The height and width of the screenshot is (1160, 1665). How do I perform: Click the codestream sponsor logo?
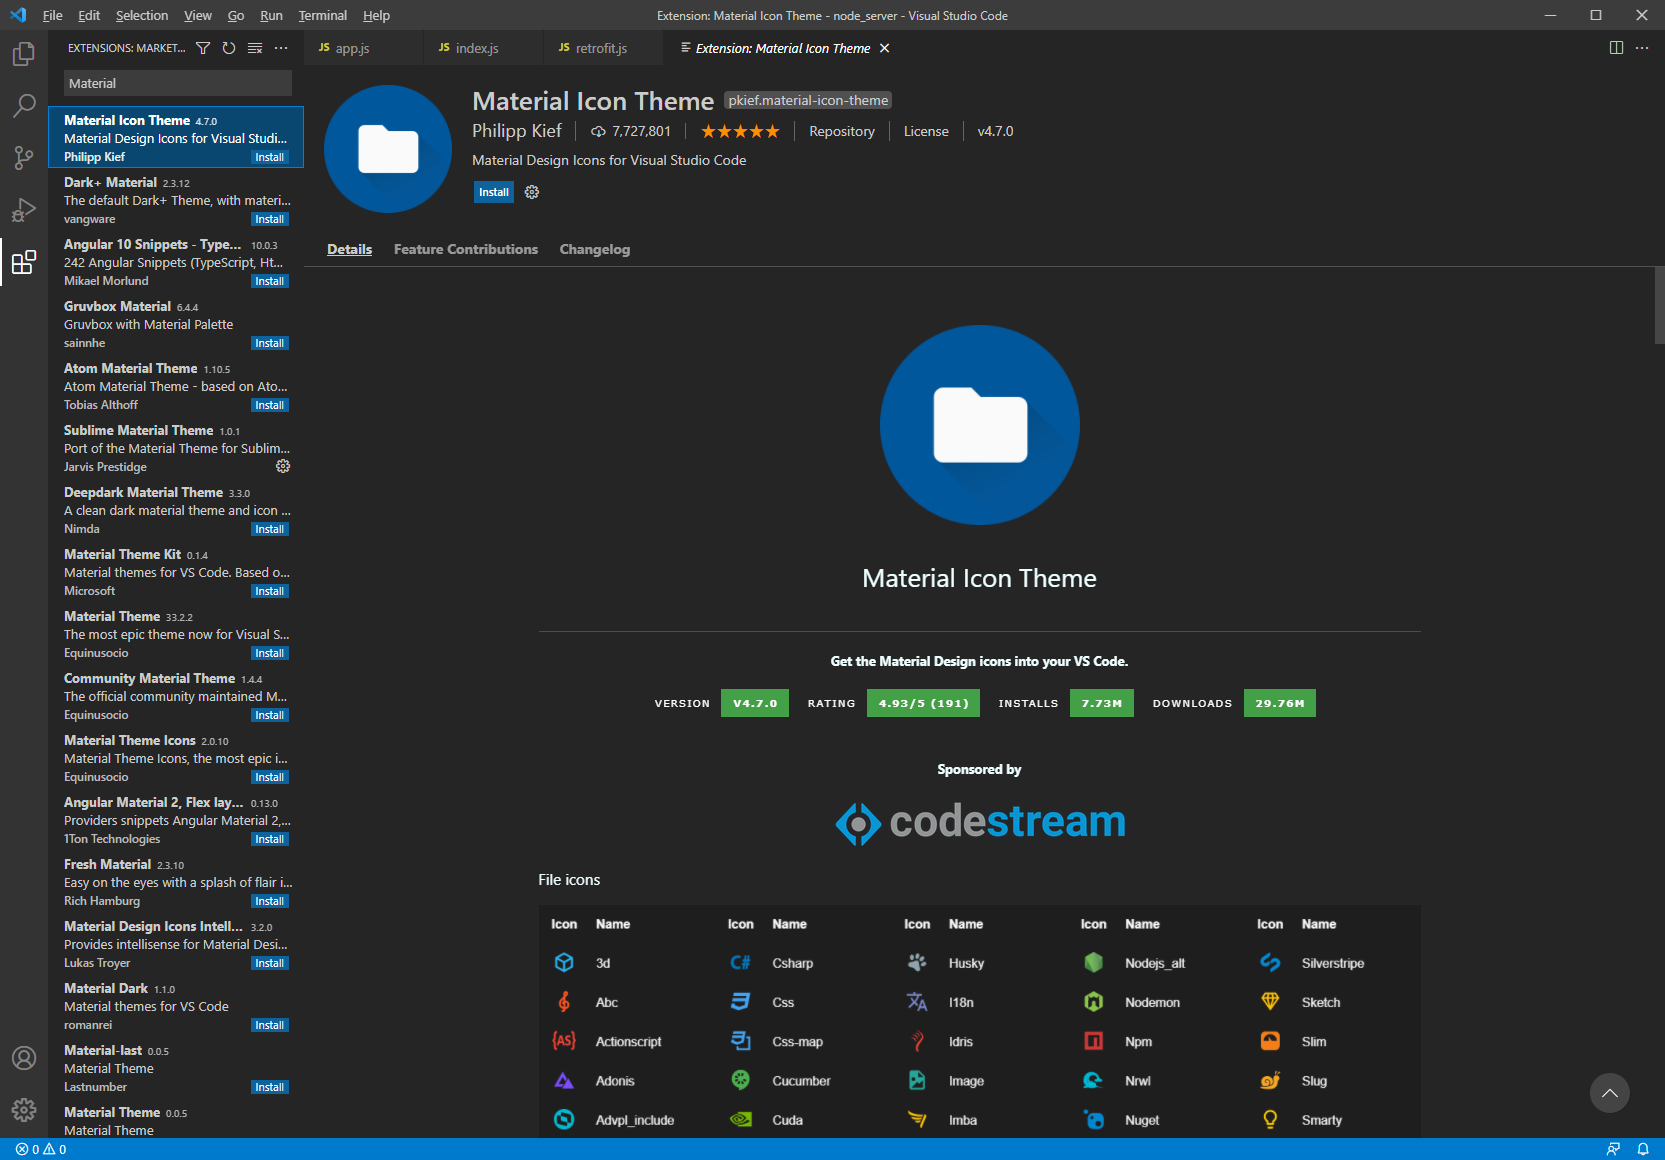click(980, 822)
